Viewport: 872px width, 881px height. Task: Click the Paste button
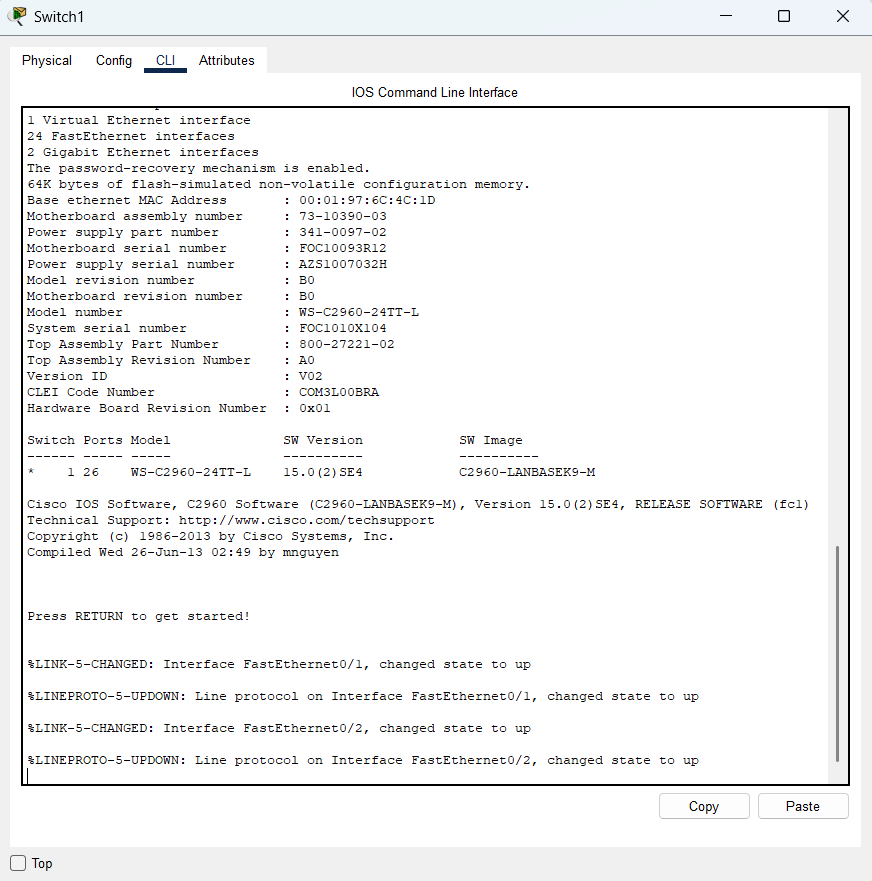tap(802, 806)
